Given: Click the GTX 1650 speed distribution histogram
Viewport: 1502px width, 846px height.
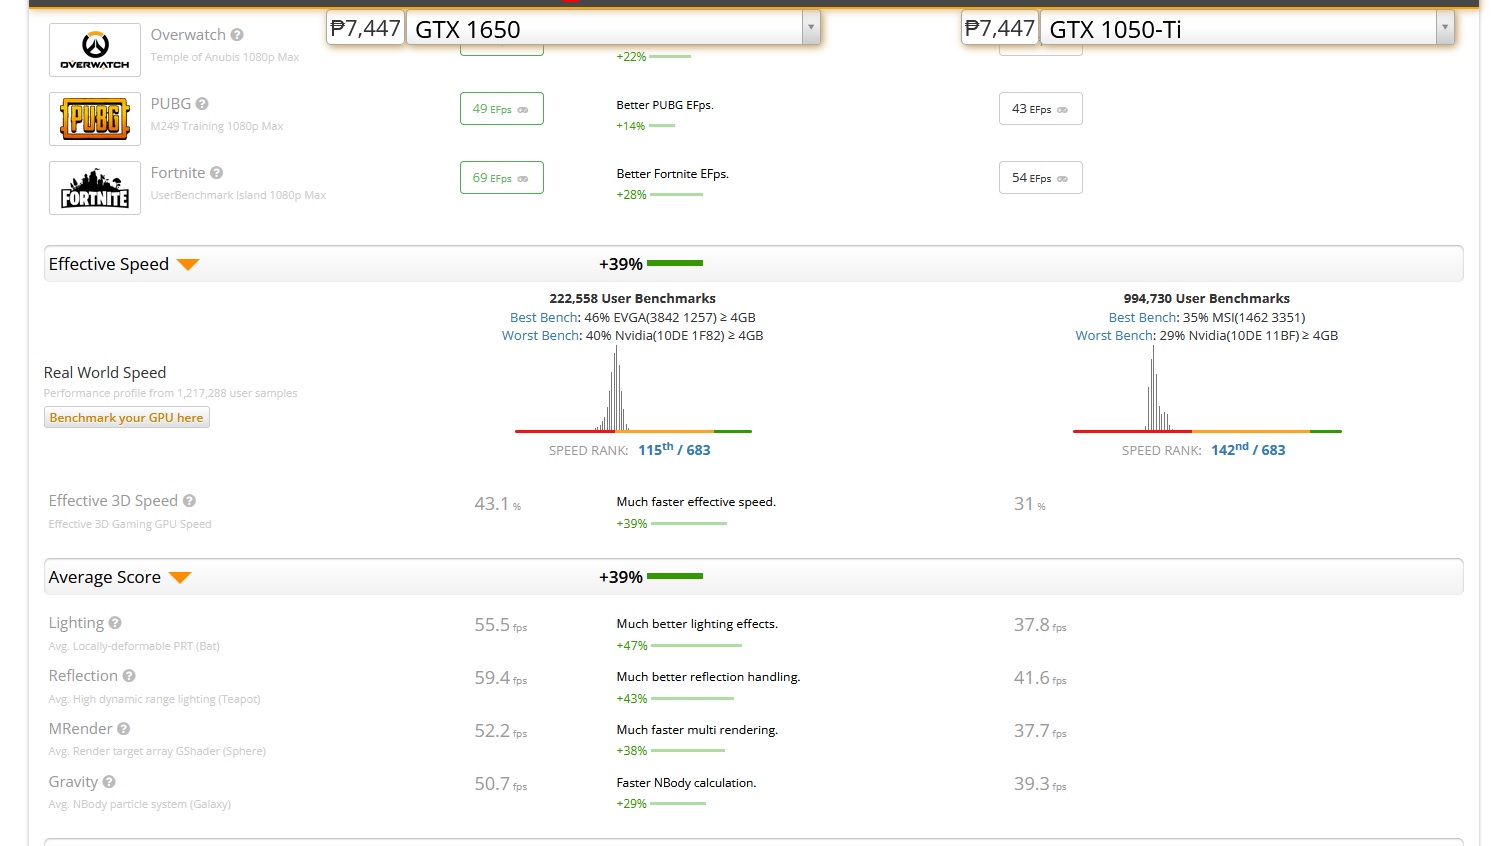Looking at the screenshot, I should [x=633, y=389].
